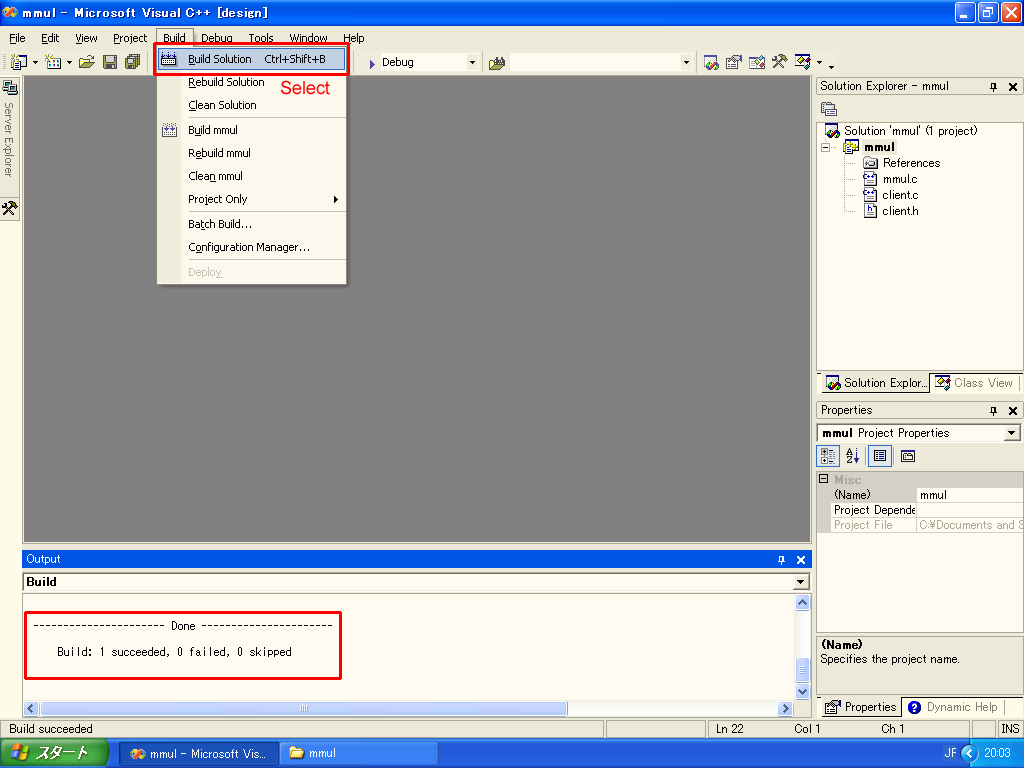Open the File menu
Viewport: 1024px width, 768px height.
(18, 38)
